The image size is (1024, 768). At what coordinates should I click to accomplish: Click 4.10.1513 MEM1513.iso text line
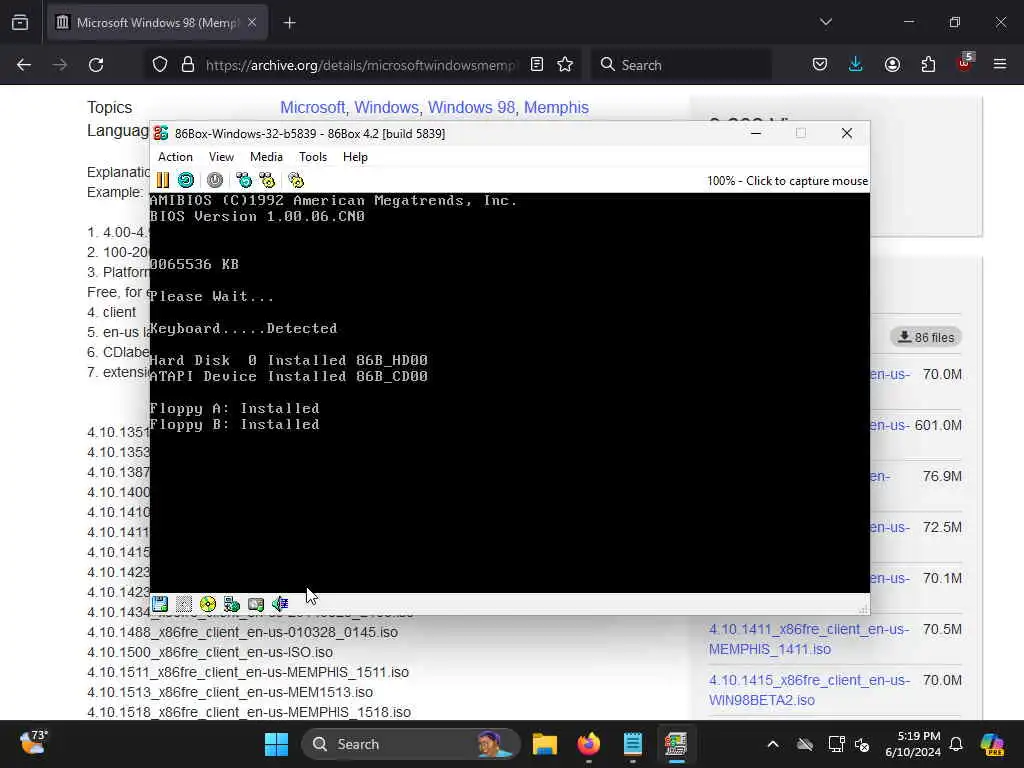[230, 692]
